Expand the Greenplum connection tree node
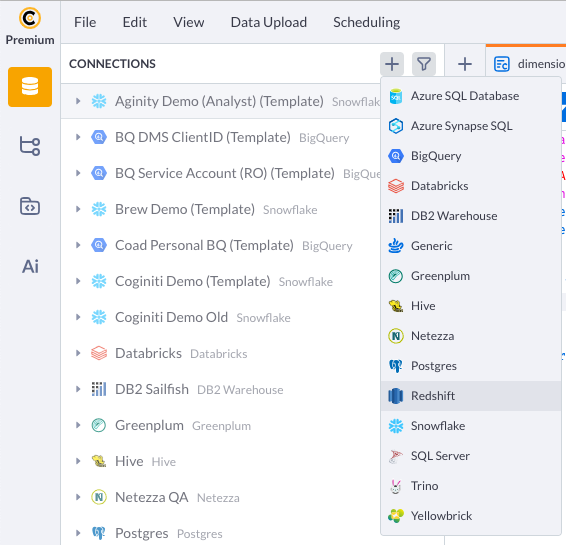Image resolution: width=566 pixels, height=545 pixels. (78, 425)
